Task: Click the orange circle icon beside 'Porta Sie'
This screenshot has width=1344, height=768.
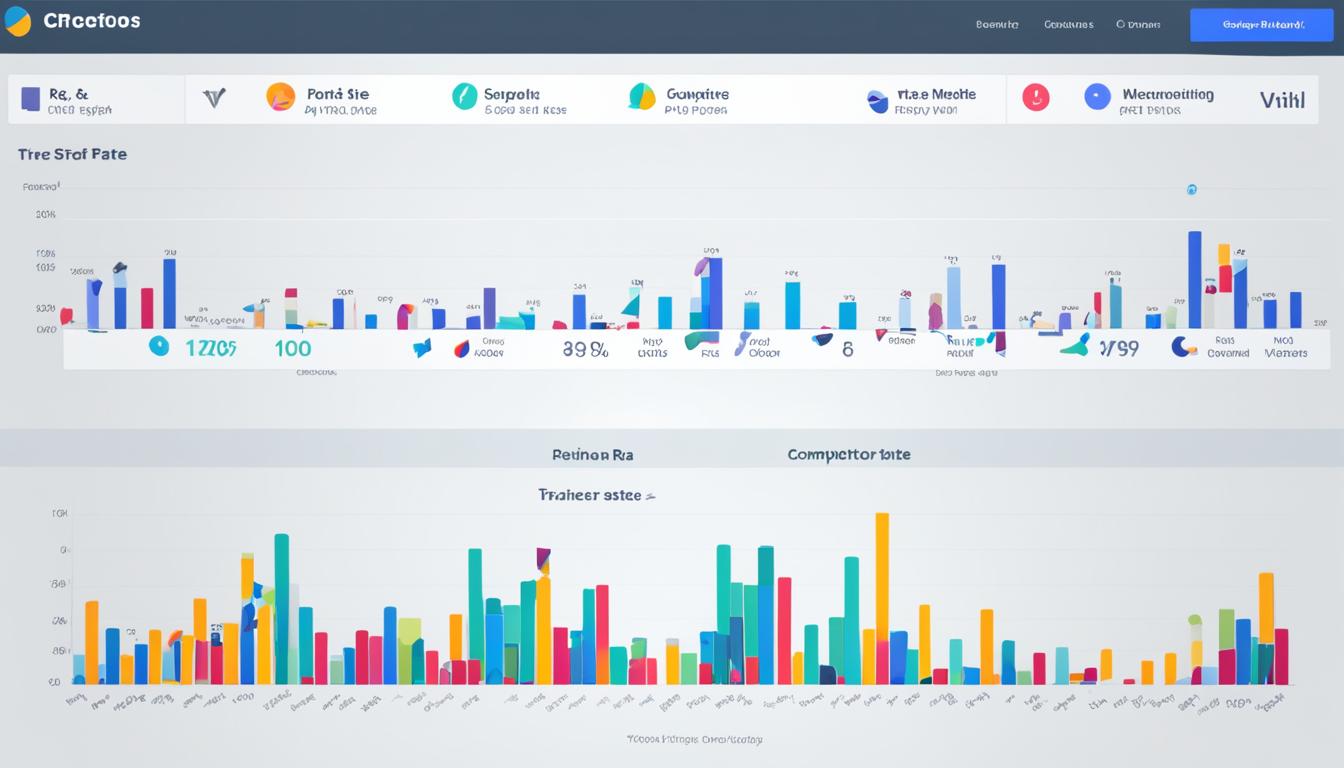Action: 281,97
